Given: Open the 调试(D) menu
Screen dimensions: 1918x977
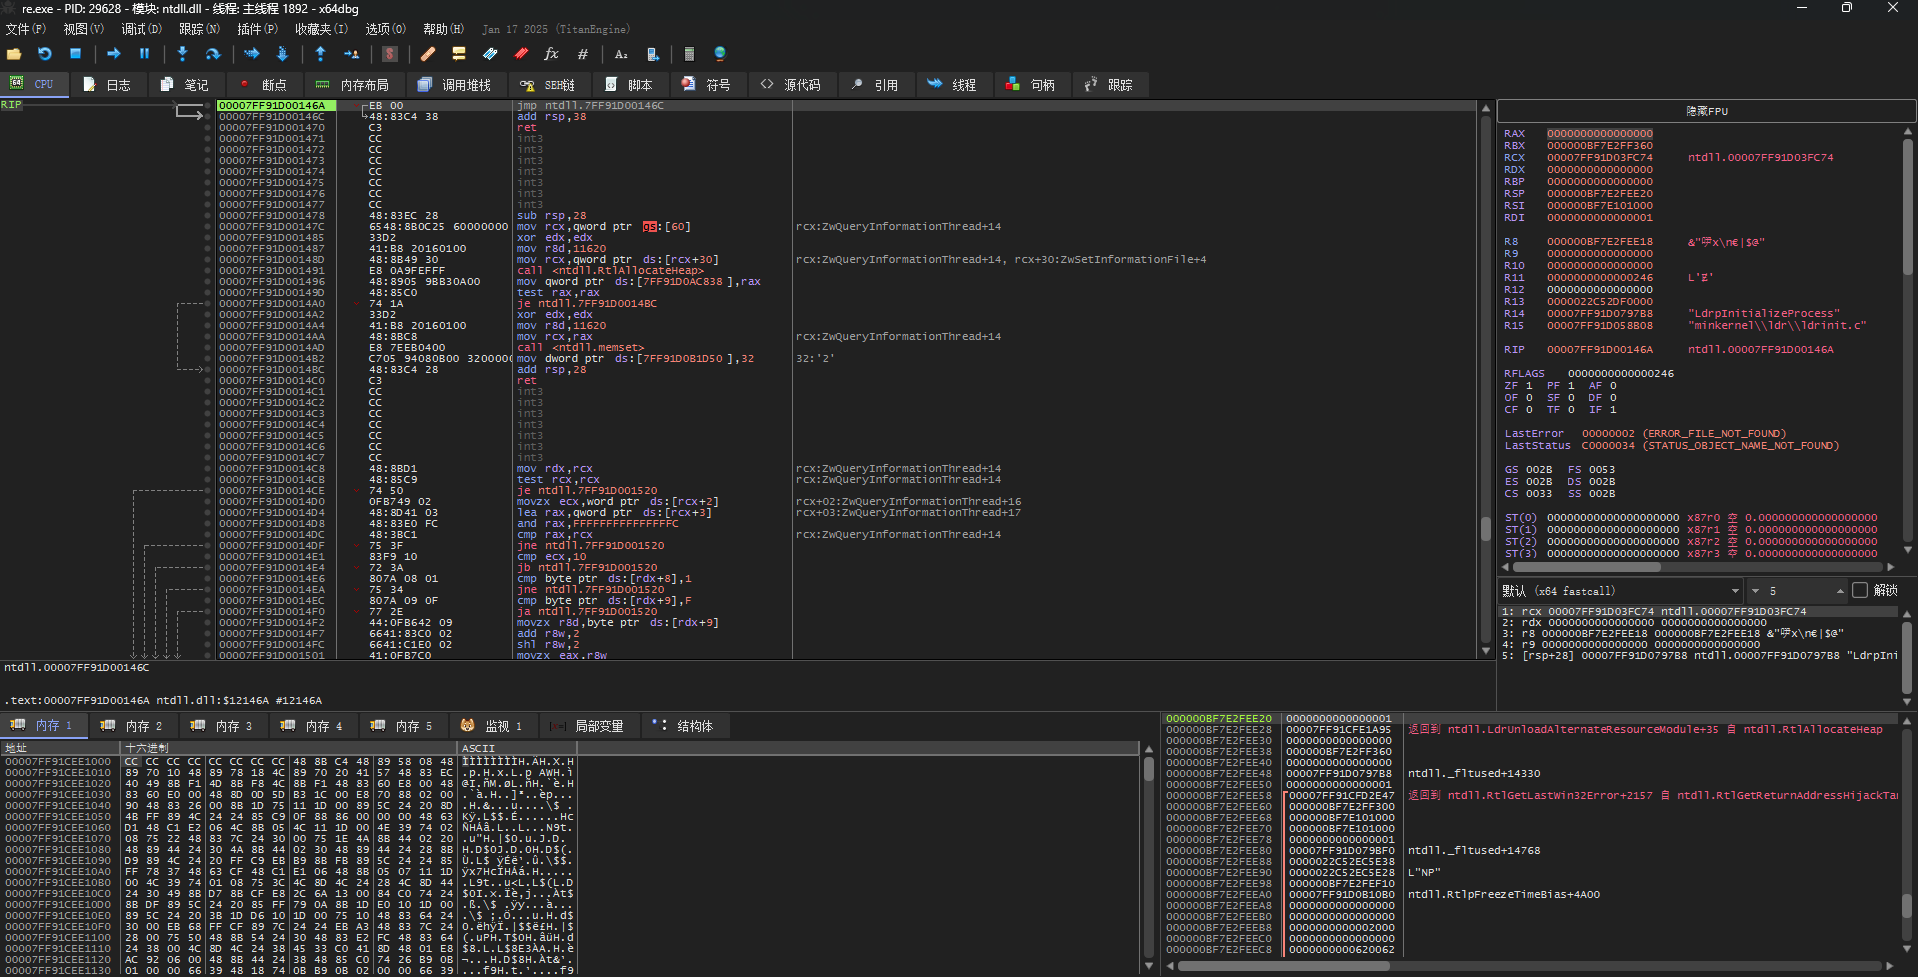Looking at the screenshot, I should click(141, 29).
